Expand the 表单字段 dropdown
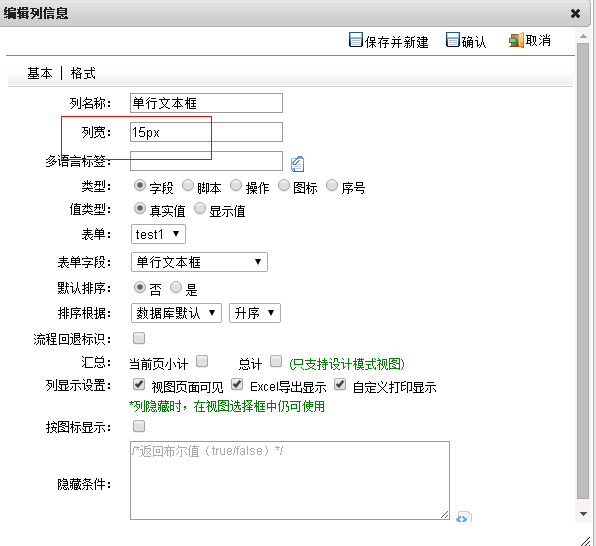This screenshot has width=596, height=546. [199, 262]
